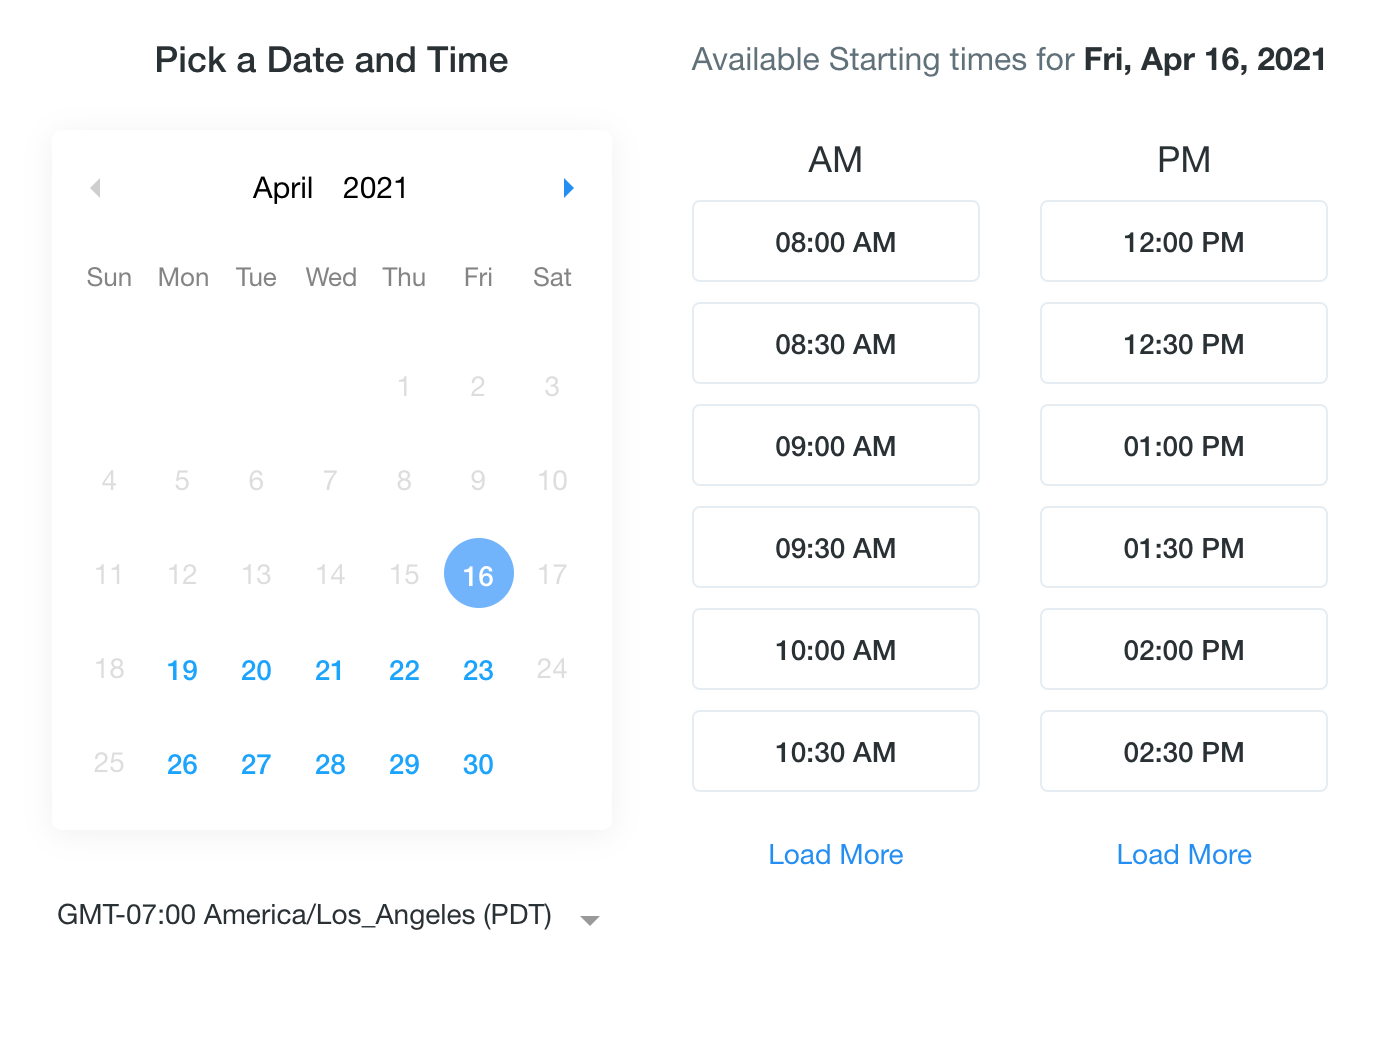The width and height of the screenshot is (1386, 1038).
Task: Load more AM time slots
Action: (x=836, y=854)
